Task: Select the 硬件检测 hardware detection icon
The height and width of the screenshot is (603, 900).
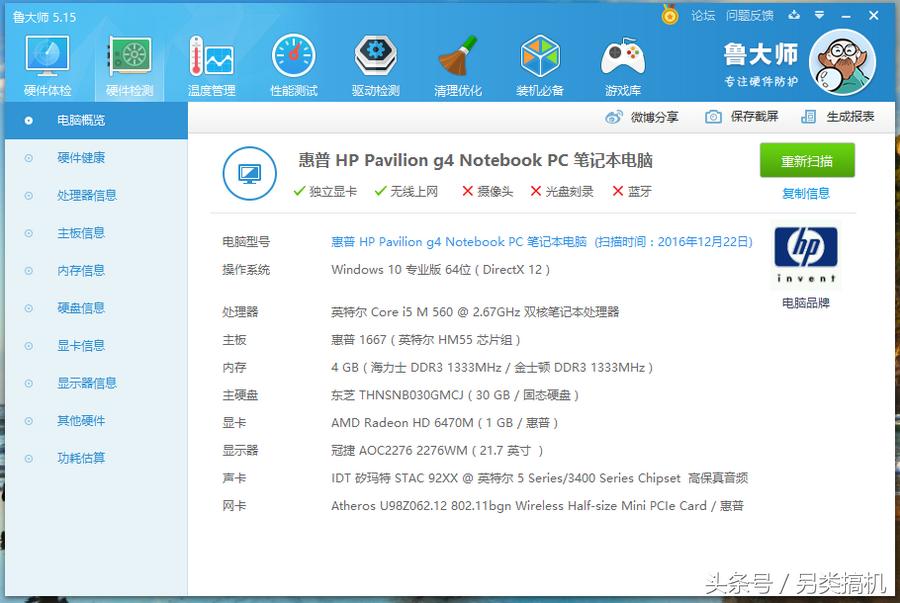Action: 128,63
